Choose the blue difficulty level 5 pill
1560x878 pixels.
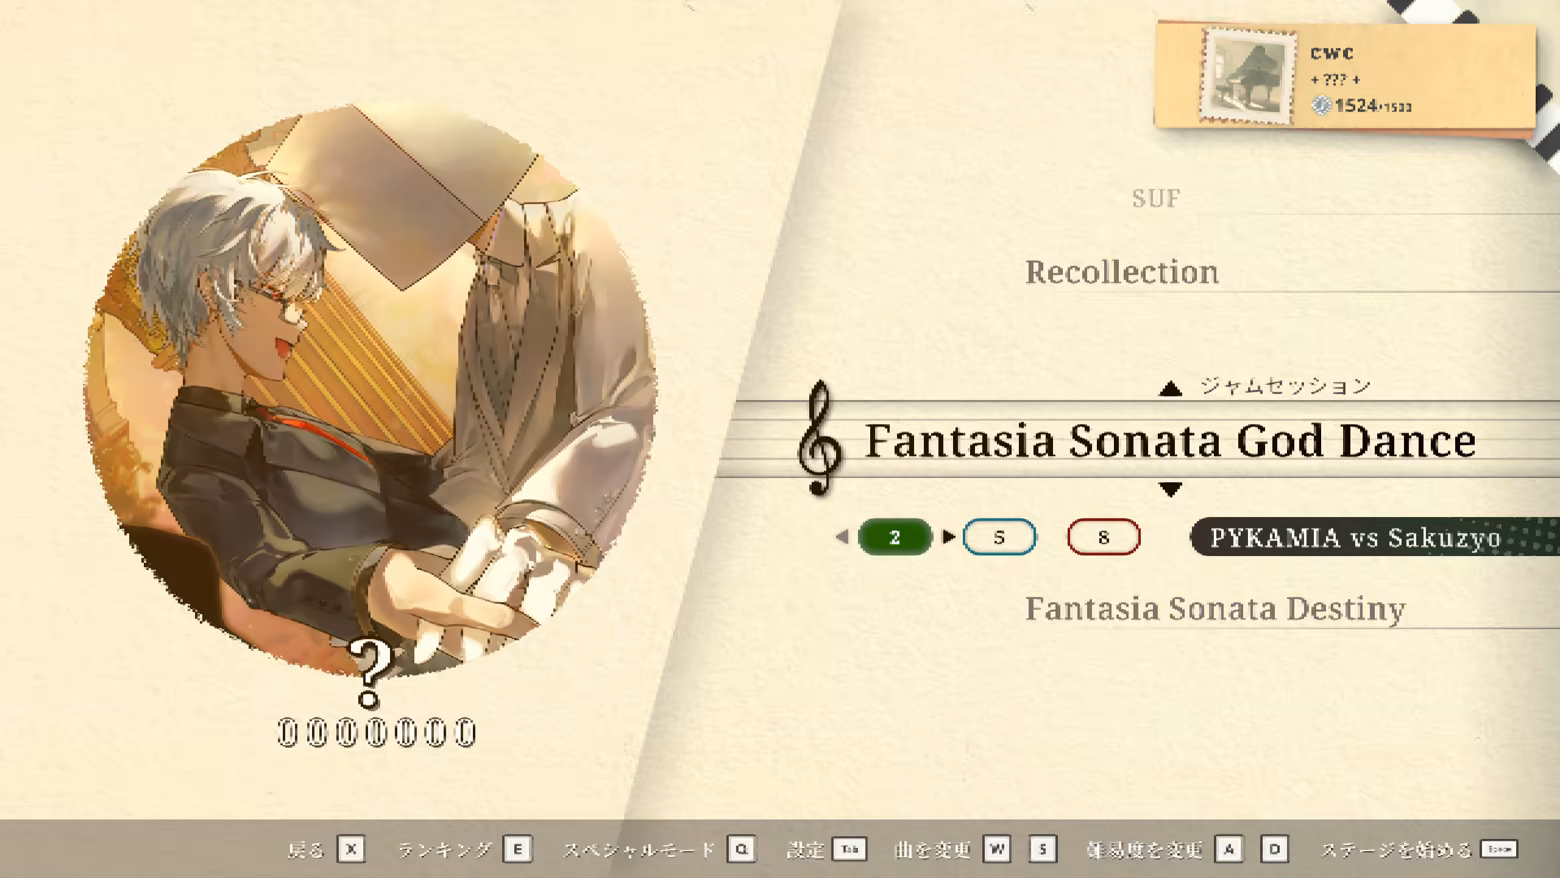[x=999, y=537]
